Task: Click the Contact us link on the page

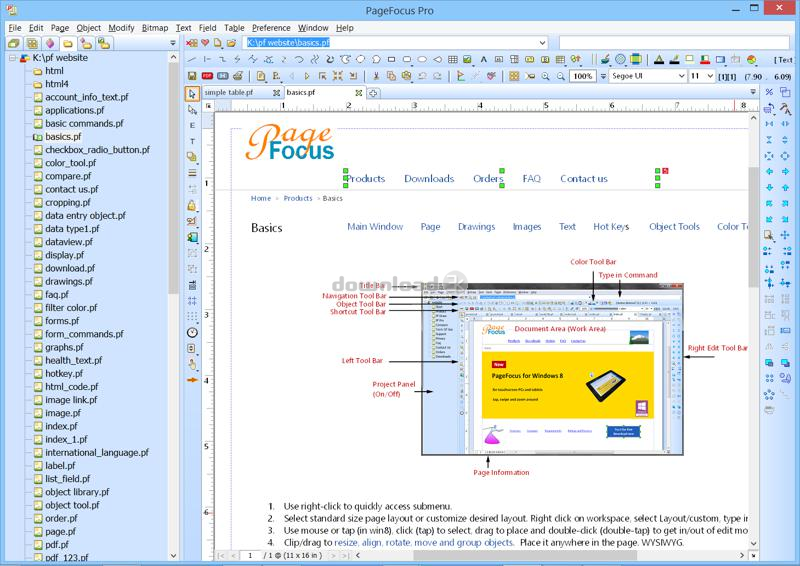Action: coord(584,179)
